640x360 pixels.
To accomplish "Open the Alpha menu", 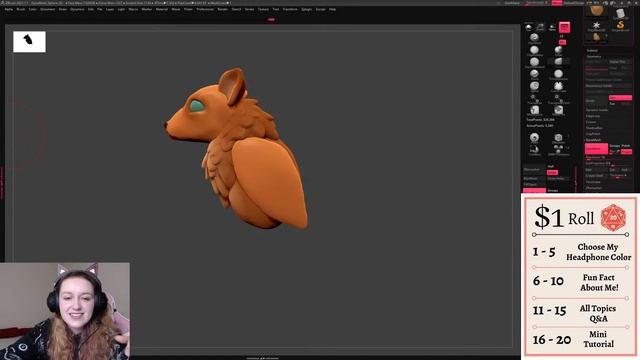I will pyautogui.click(x=8, y=9).
